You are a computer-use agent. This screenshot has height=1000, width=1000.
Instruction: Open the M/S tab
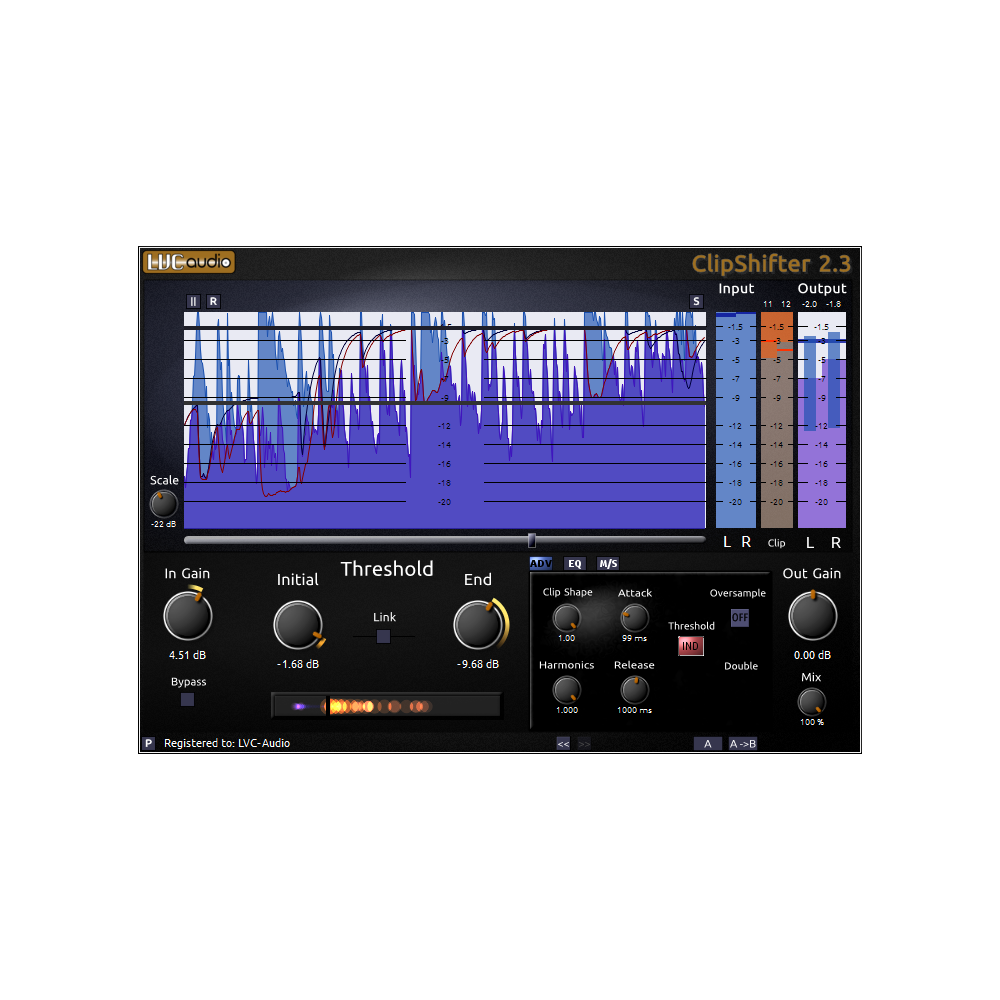(x=607, y=563)
